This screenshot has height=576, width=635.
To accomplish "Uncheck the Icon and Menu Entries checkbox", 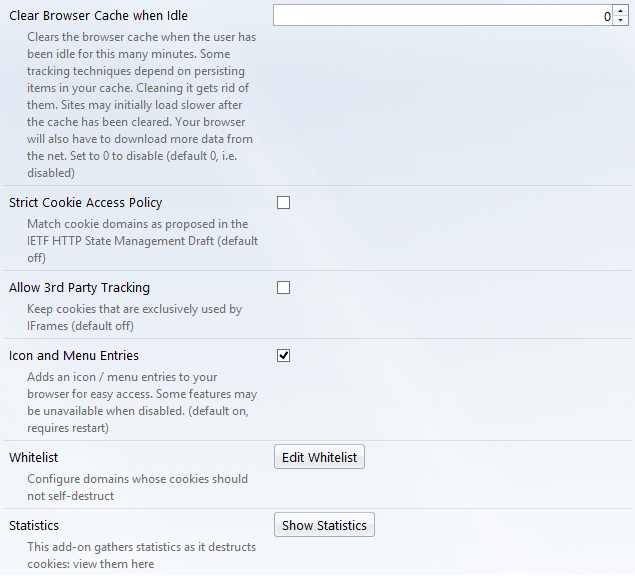I will tap(283, 356).
